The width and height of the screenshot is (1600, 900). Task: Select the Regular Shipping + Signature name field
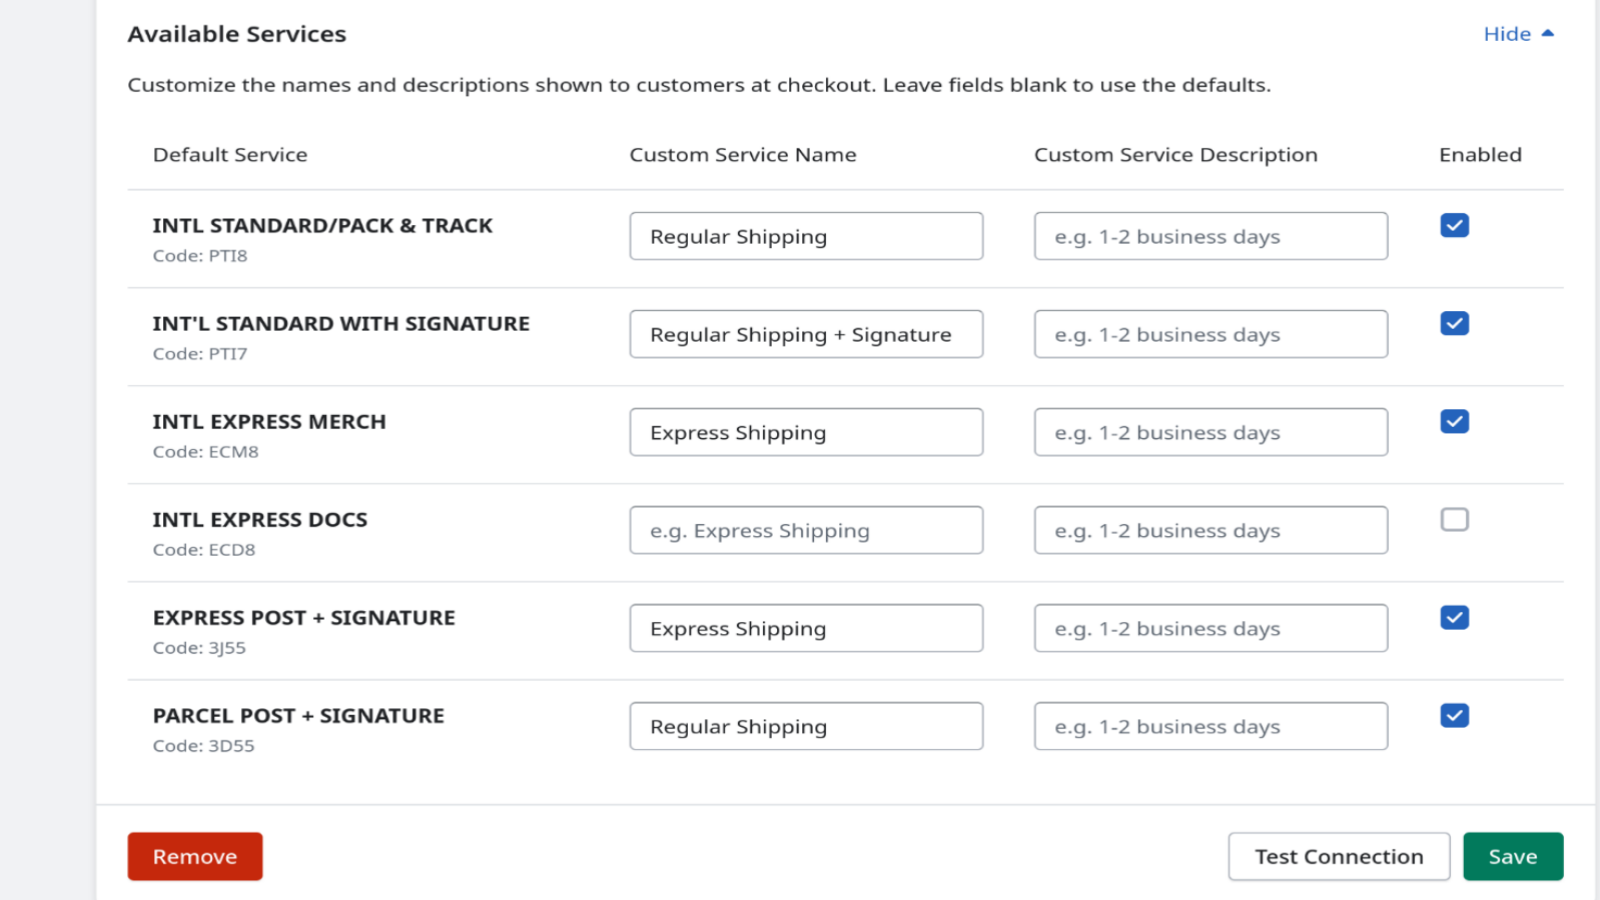click(x=806, y=334)
